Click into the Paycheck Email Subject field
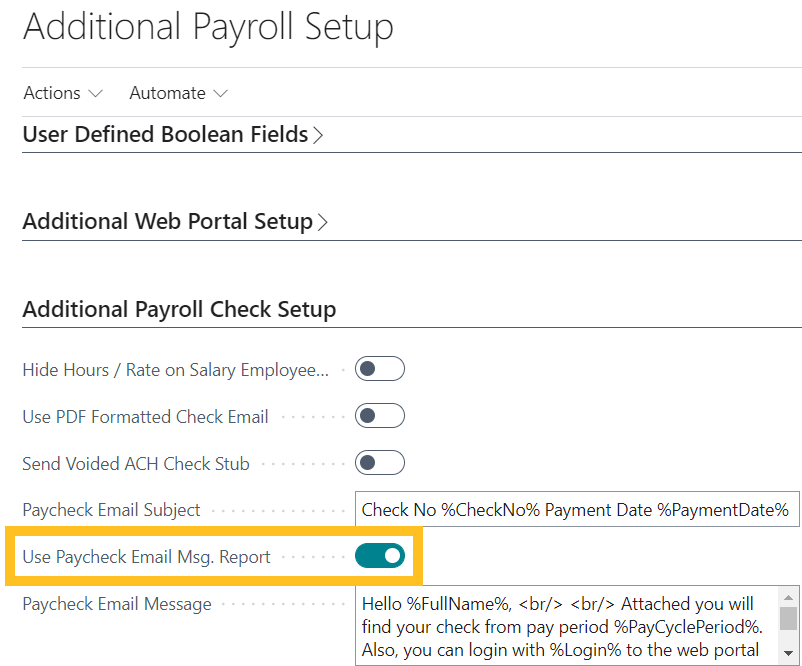The image size is (802, 666). [x=575, y=510]
